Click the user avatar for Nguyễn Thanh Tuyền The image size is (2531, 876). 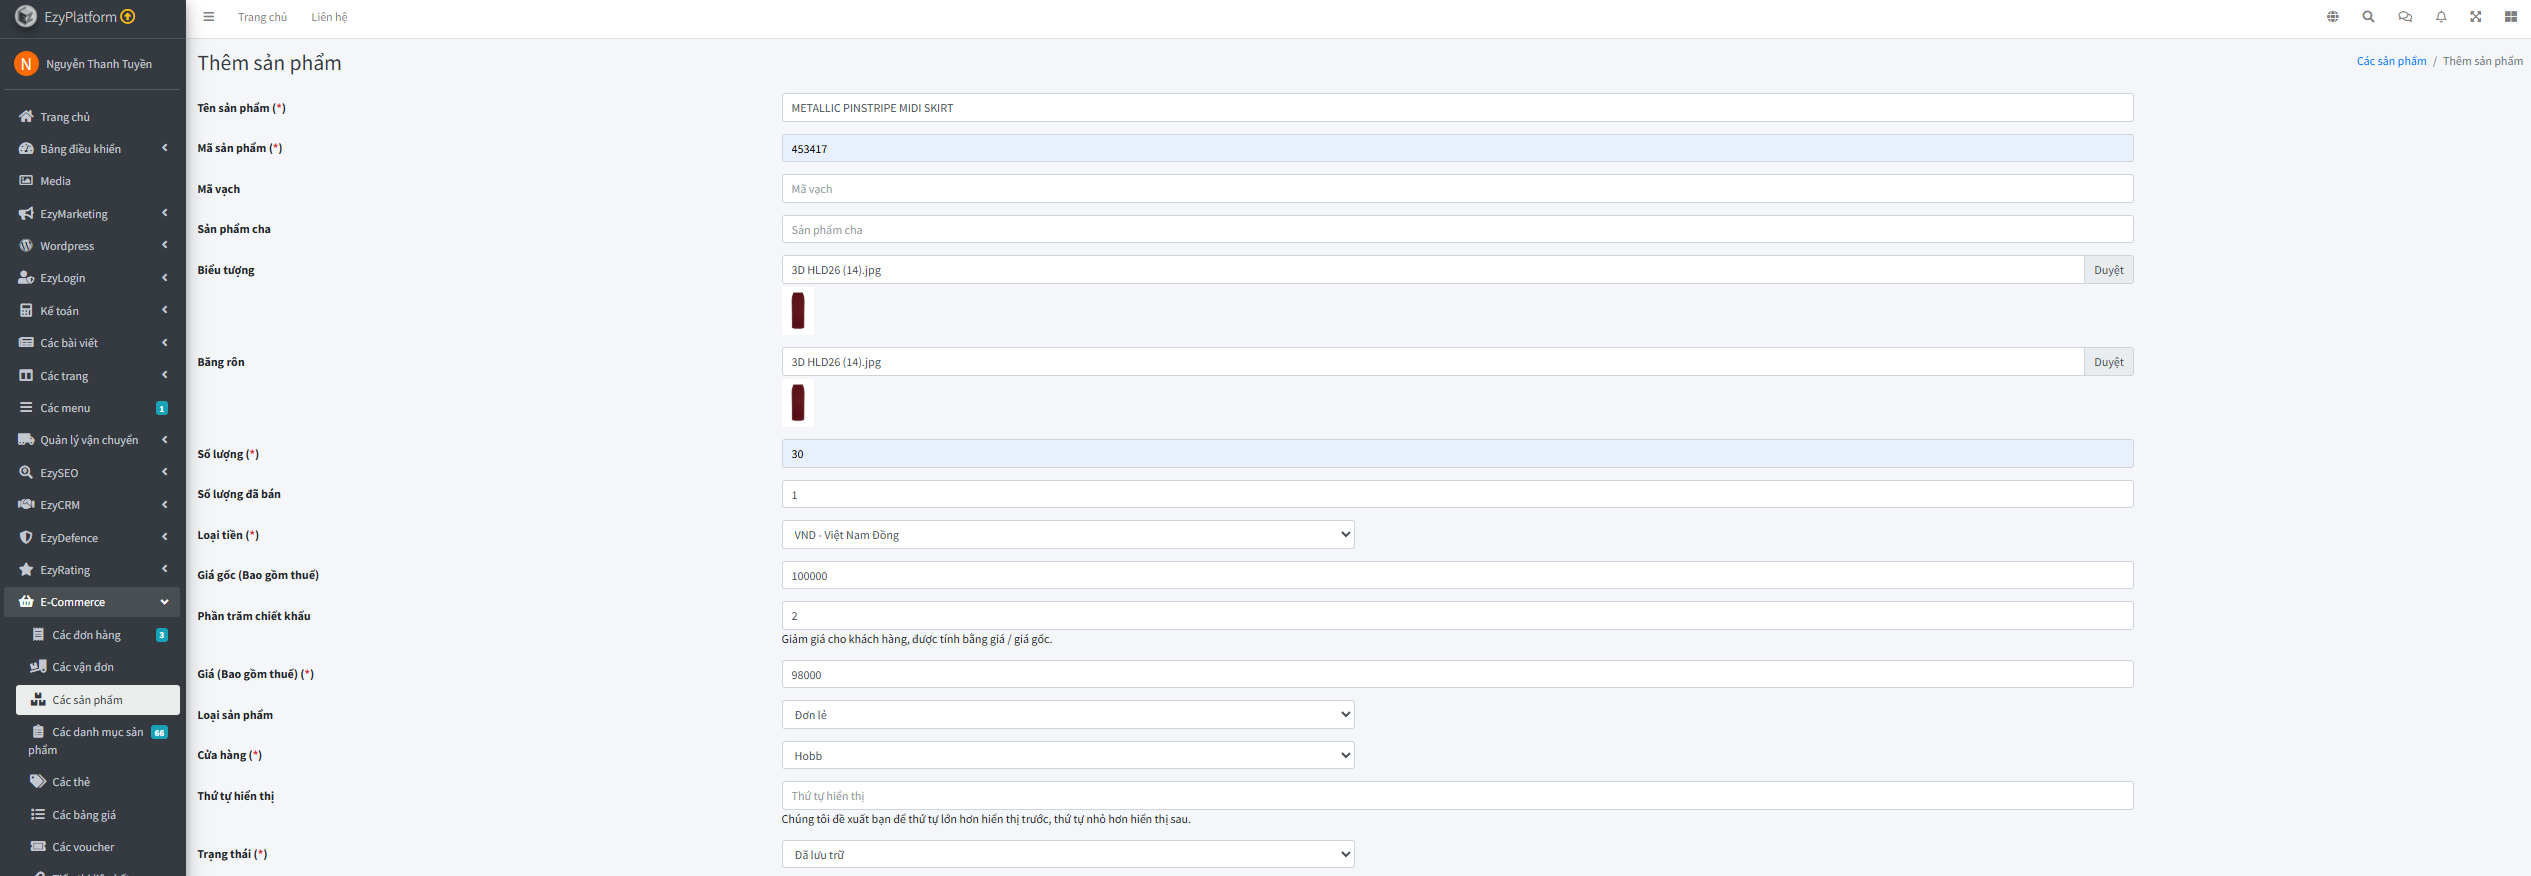click(26, 64)
